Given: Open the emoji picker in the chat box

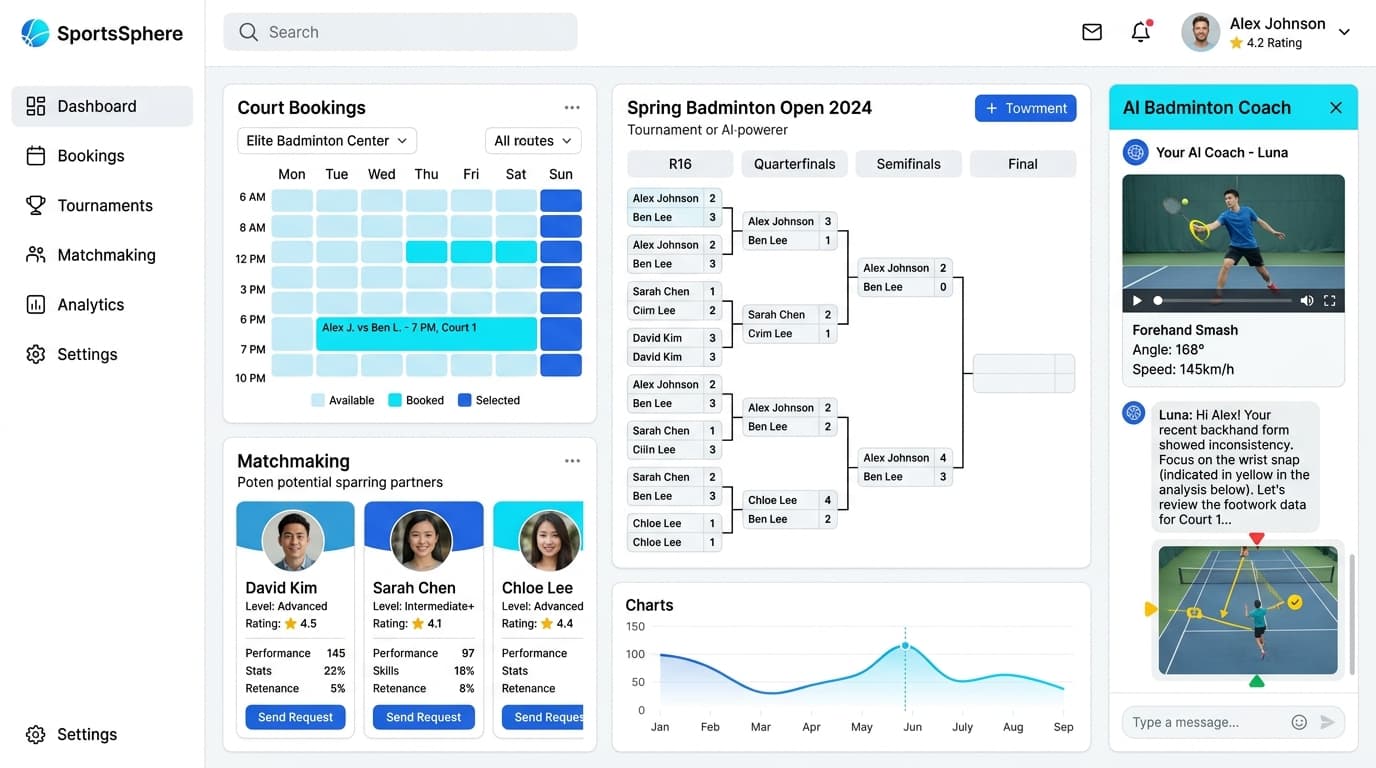Looking at the screenshot, I should click(x=1299, y=722).
